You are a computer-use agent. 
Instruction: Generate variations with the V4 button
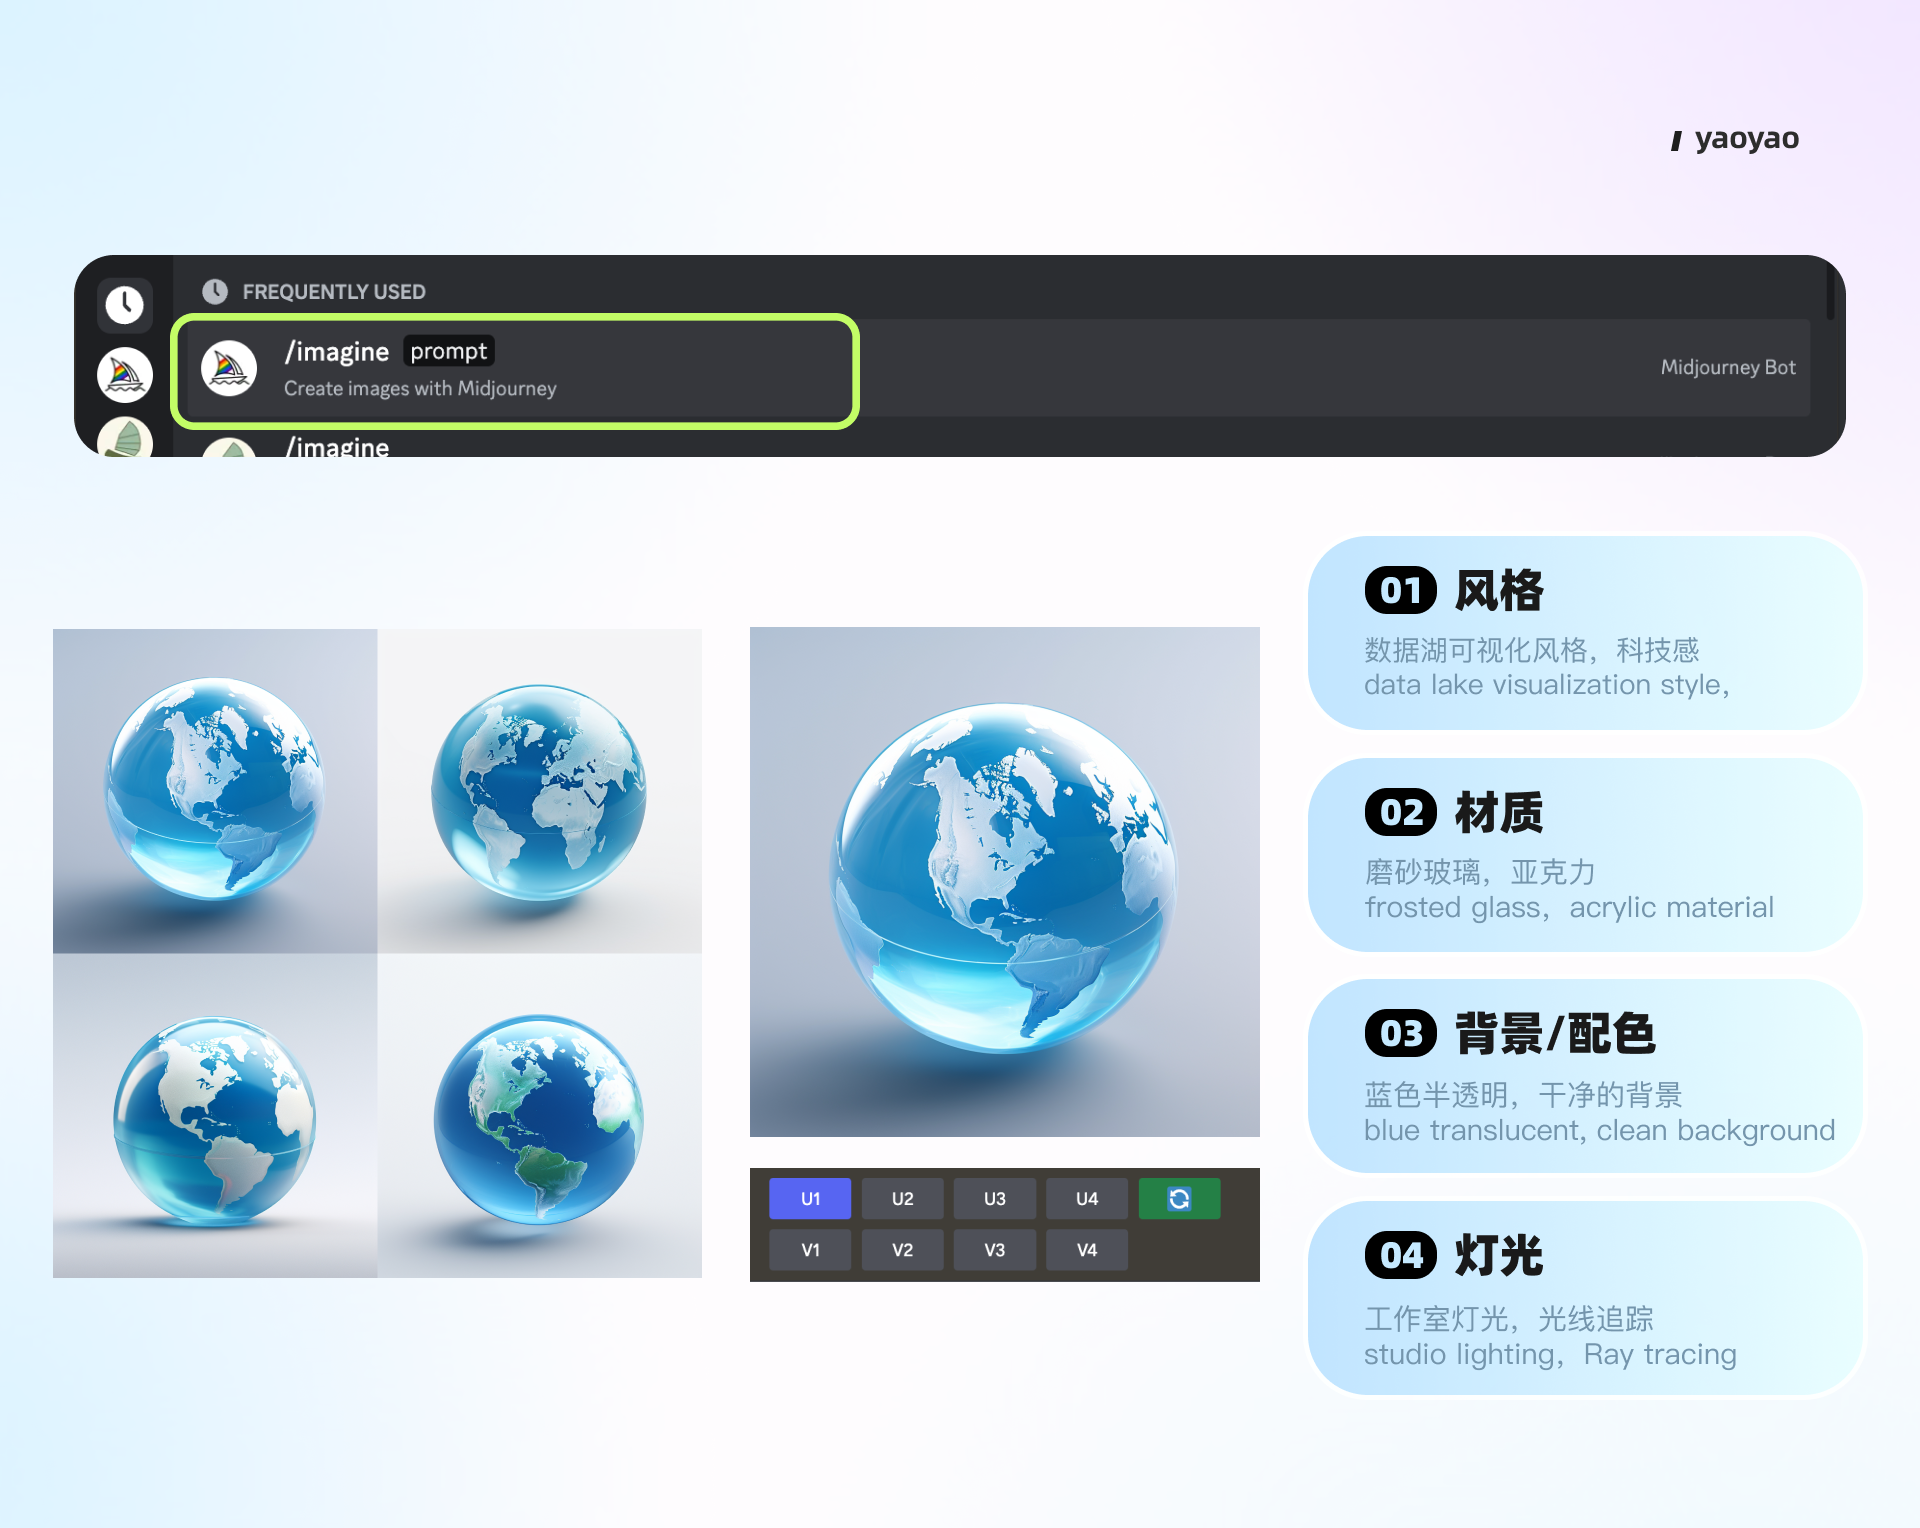1086,1250
